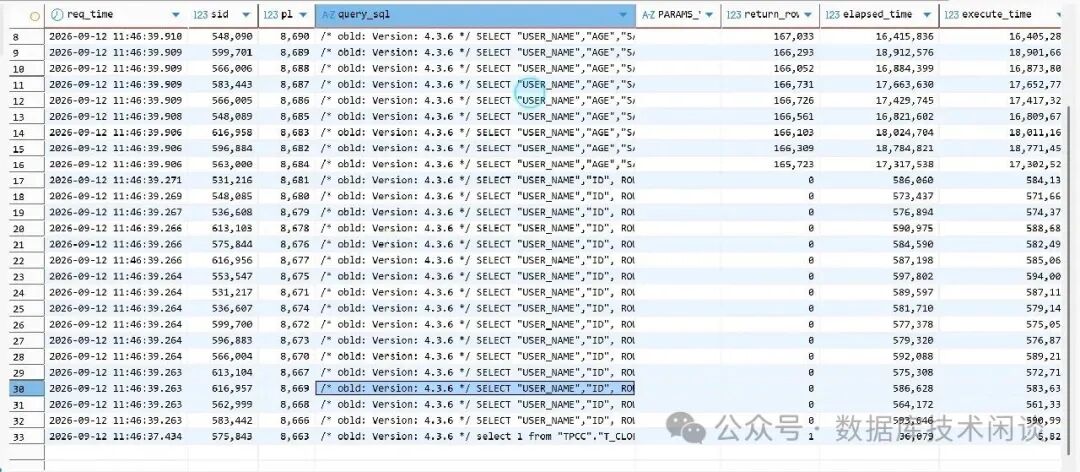Viewport: 1080px width, 472px height.
Task: Select return rows cell 166,561
Action: [770, 116]
